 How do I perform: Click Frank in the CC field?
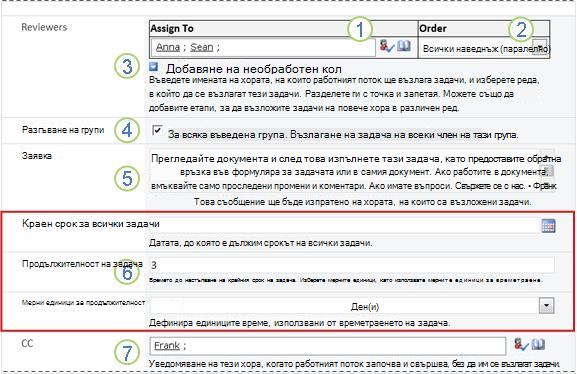[x=167, y=346]
